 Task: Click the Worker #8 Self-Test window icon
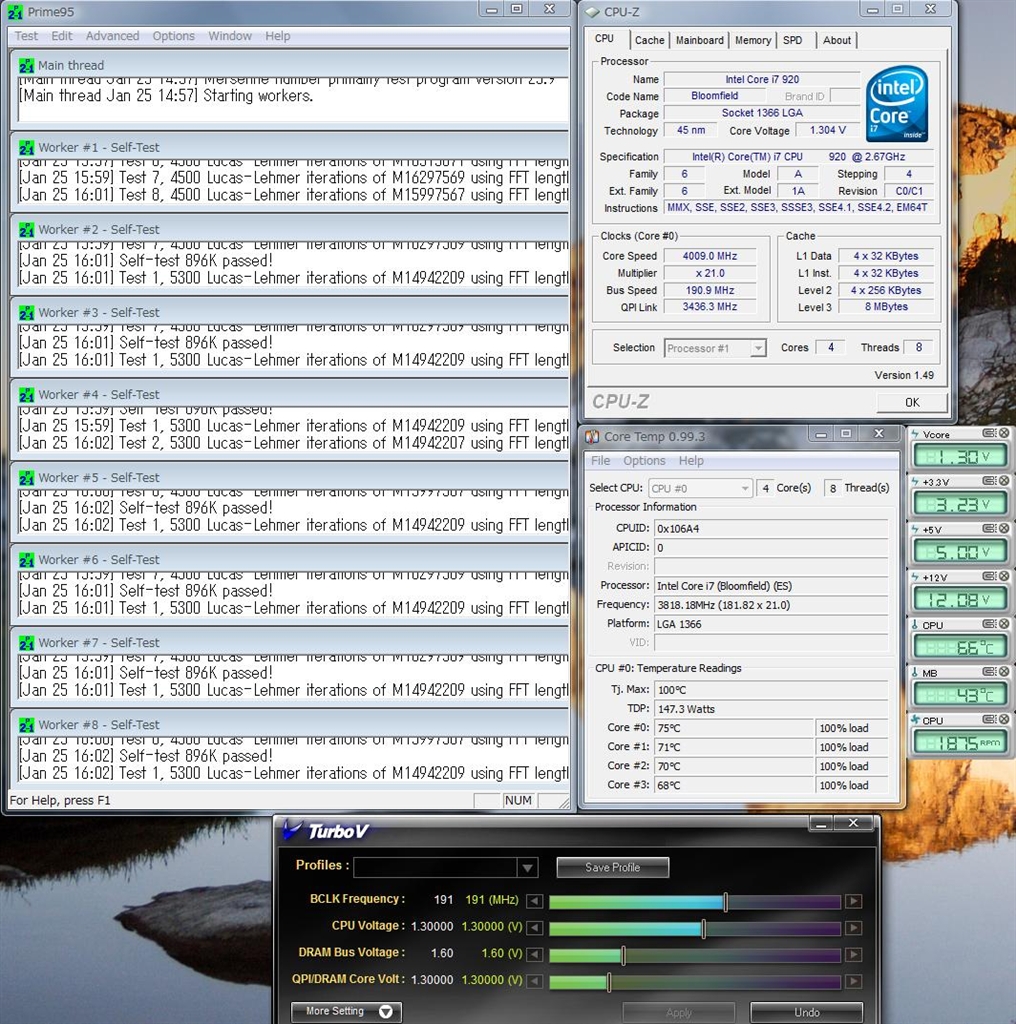point(26,726)
